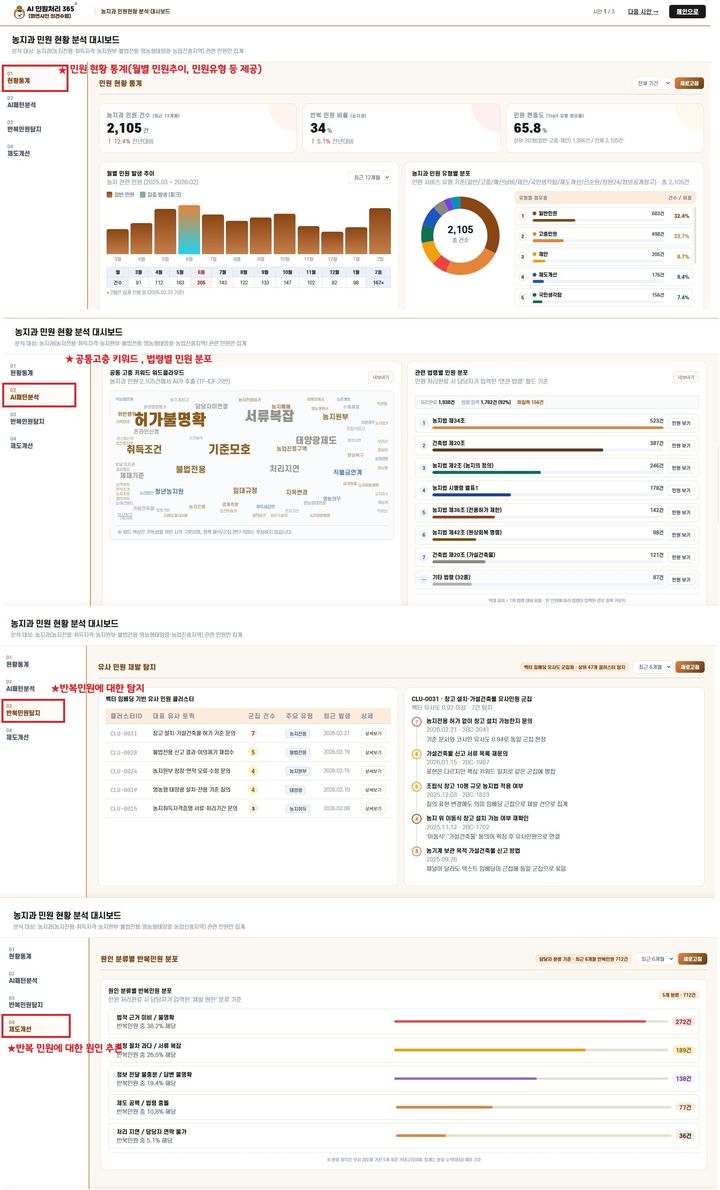Click the 반복 민원 비율 34% card
Image resolution: width=720 pixels, height=1190 pixels.
click(401, 128)
